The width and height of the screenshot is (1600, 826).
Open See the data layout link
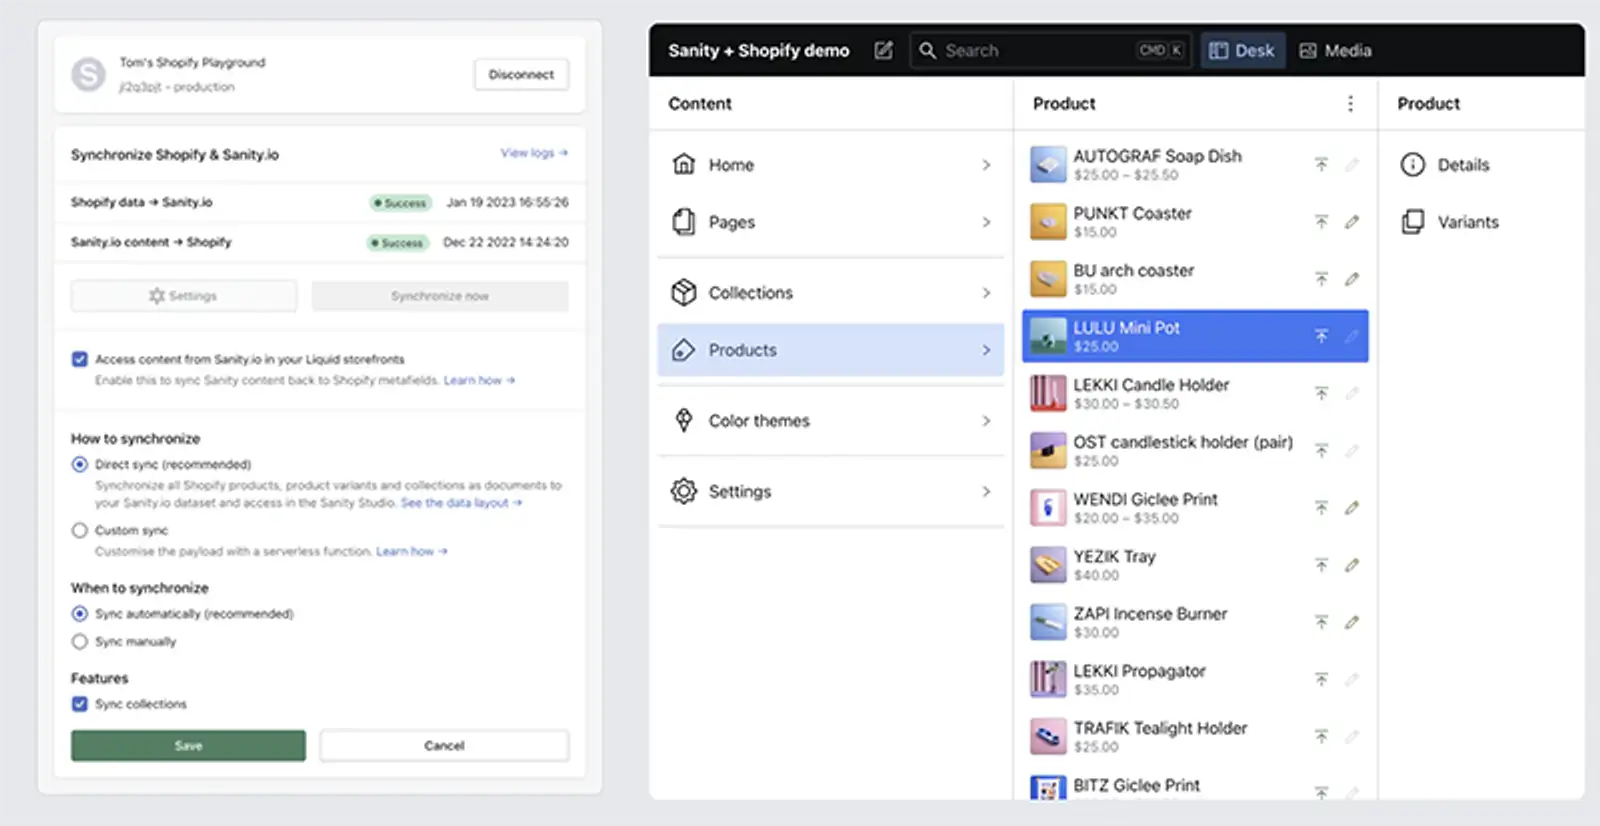pyautogui.click(x=461, y=503)
